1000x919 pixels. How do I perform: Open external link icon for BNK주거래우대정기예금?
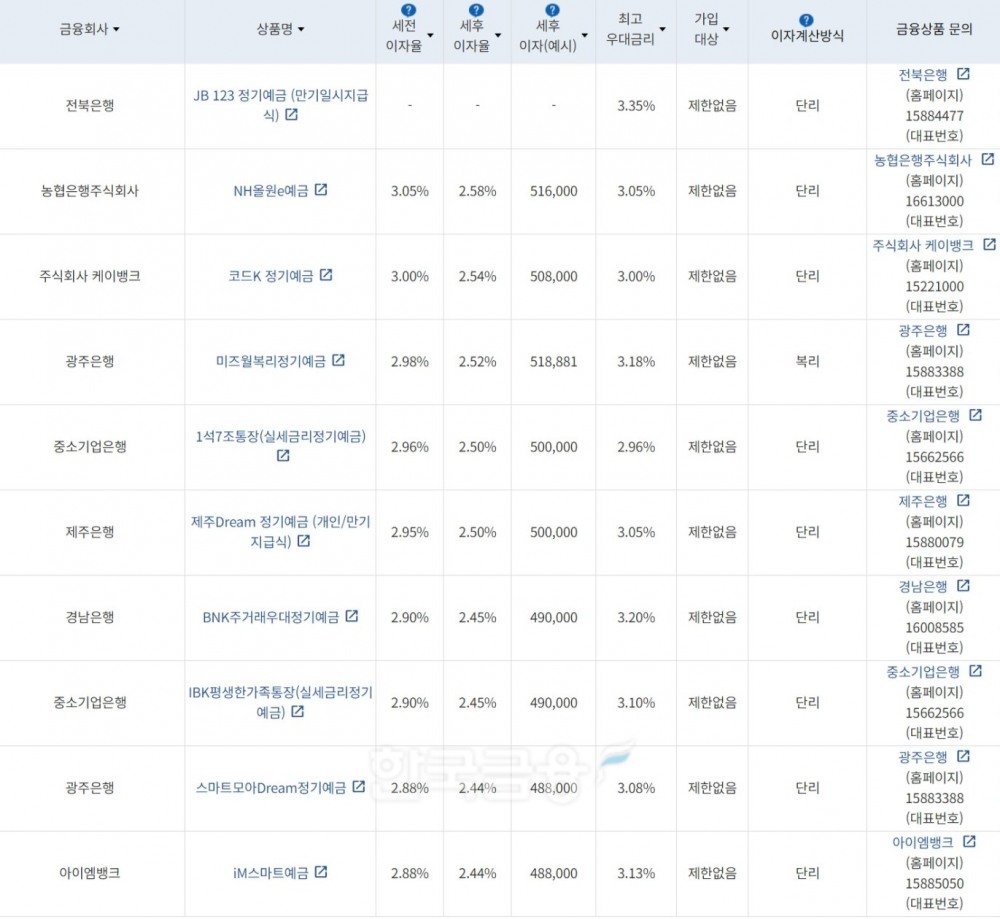point(352,617)
